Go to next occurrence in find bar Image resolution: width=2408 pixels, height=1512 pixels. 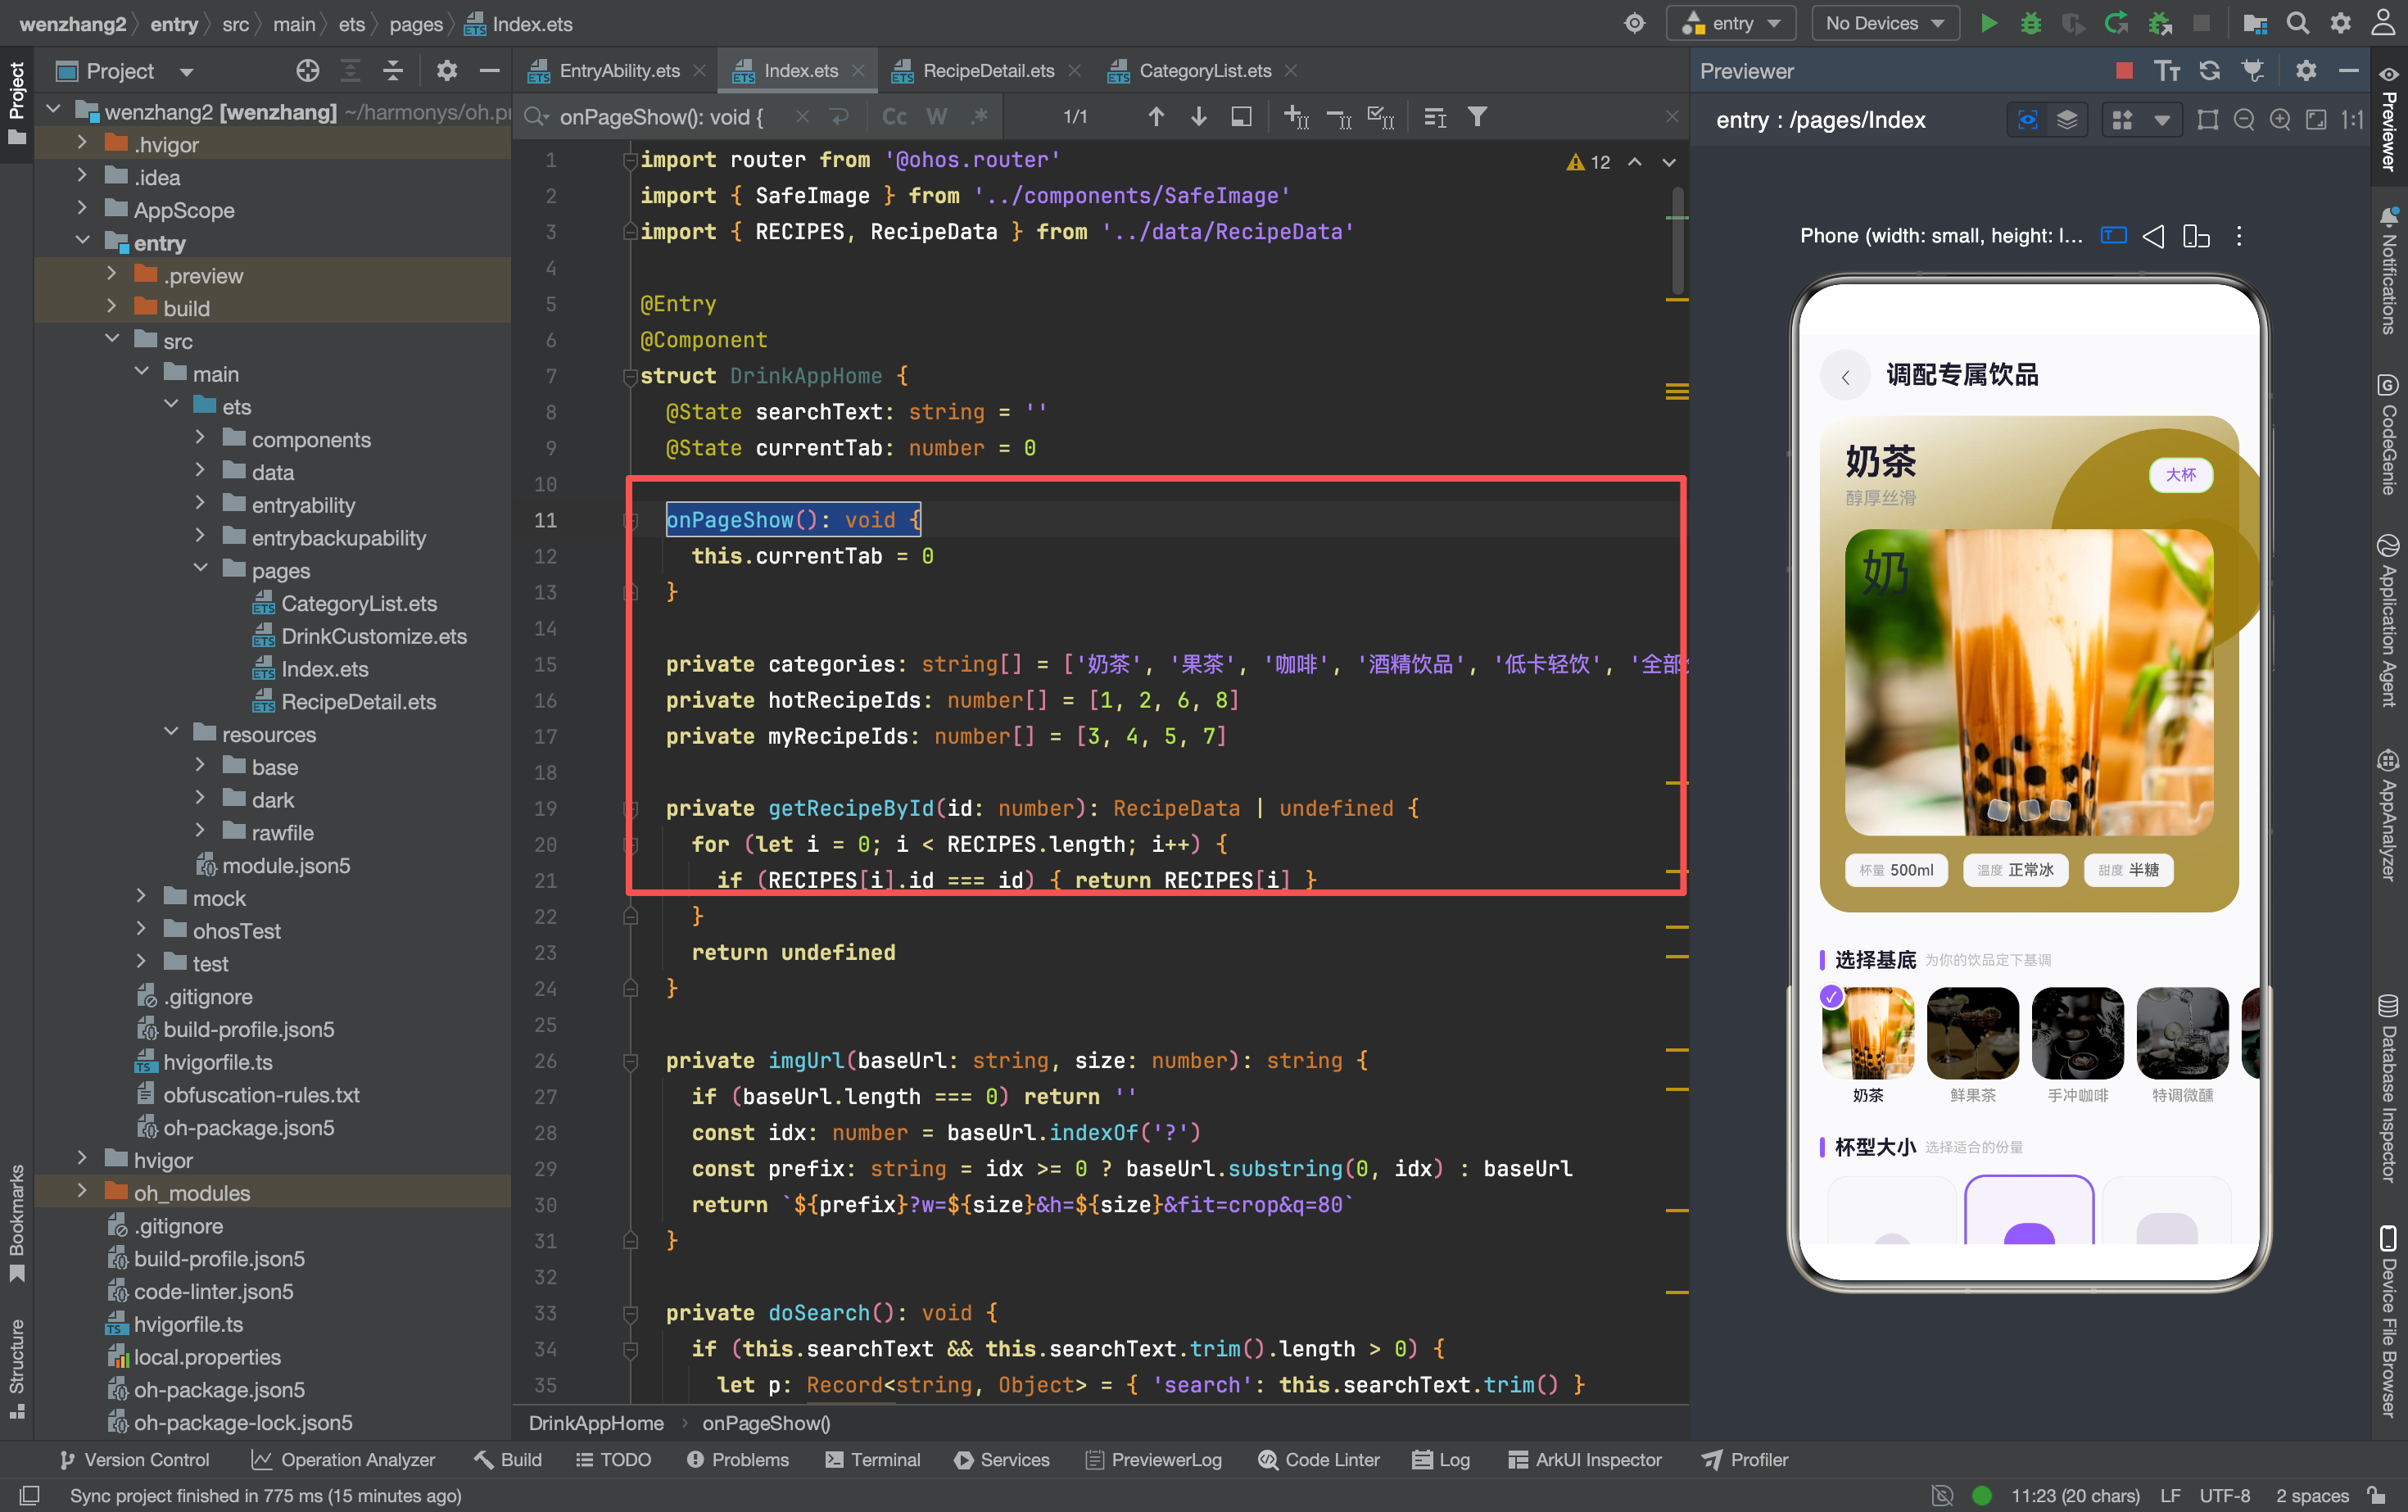[x=1199, y=117]
